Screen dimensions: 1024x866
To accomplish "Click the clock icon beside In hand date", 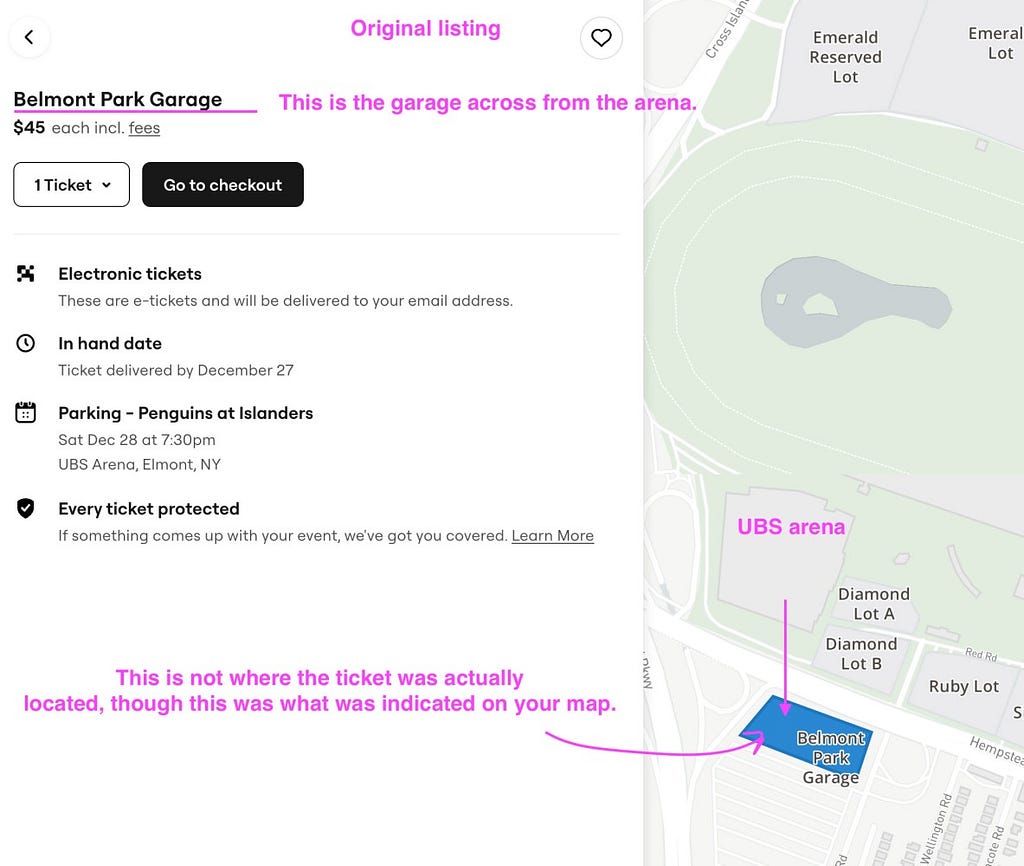I will (x=25, y=343).
